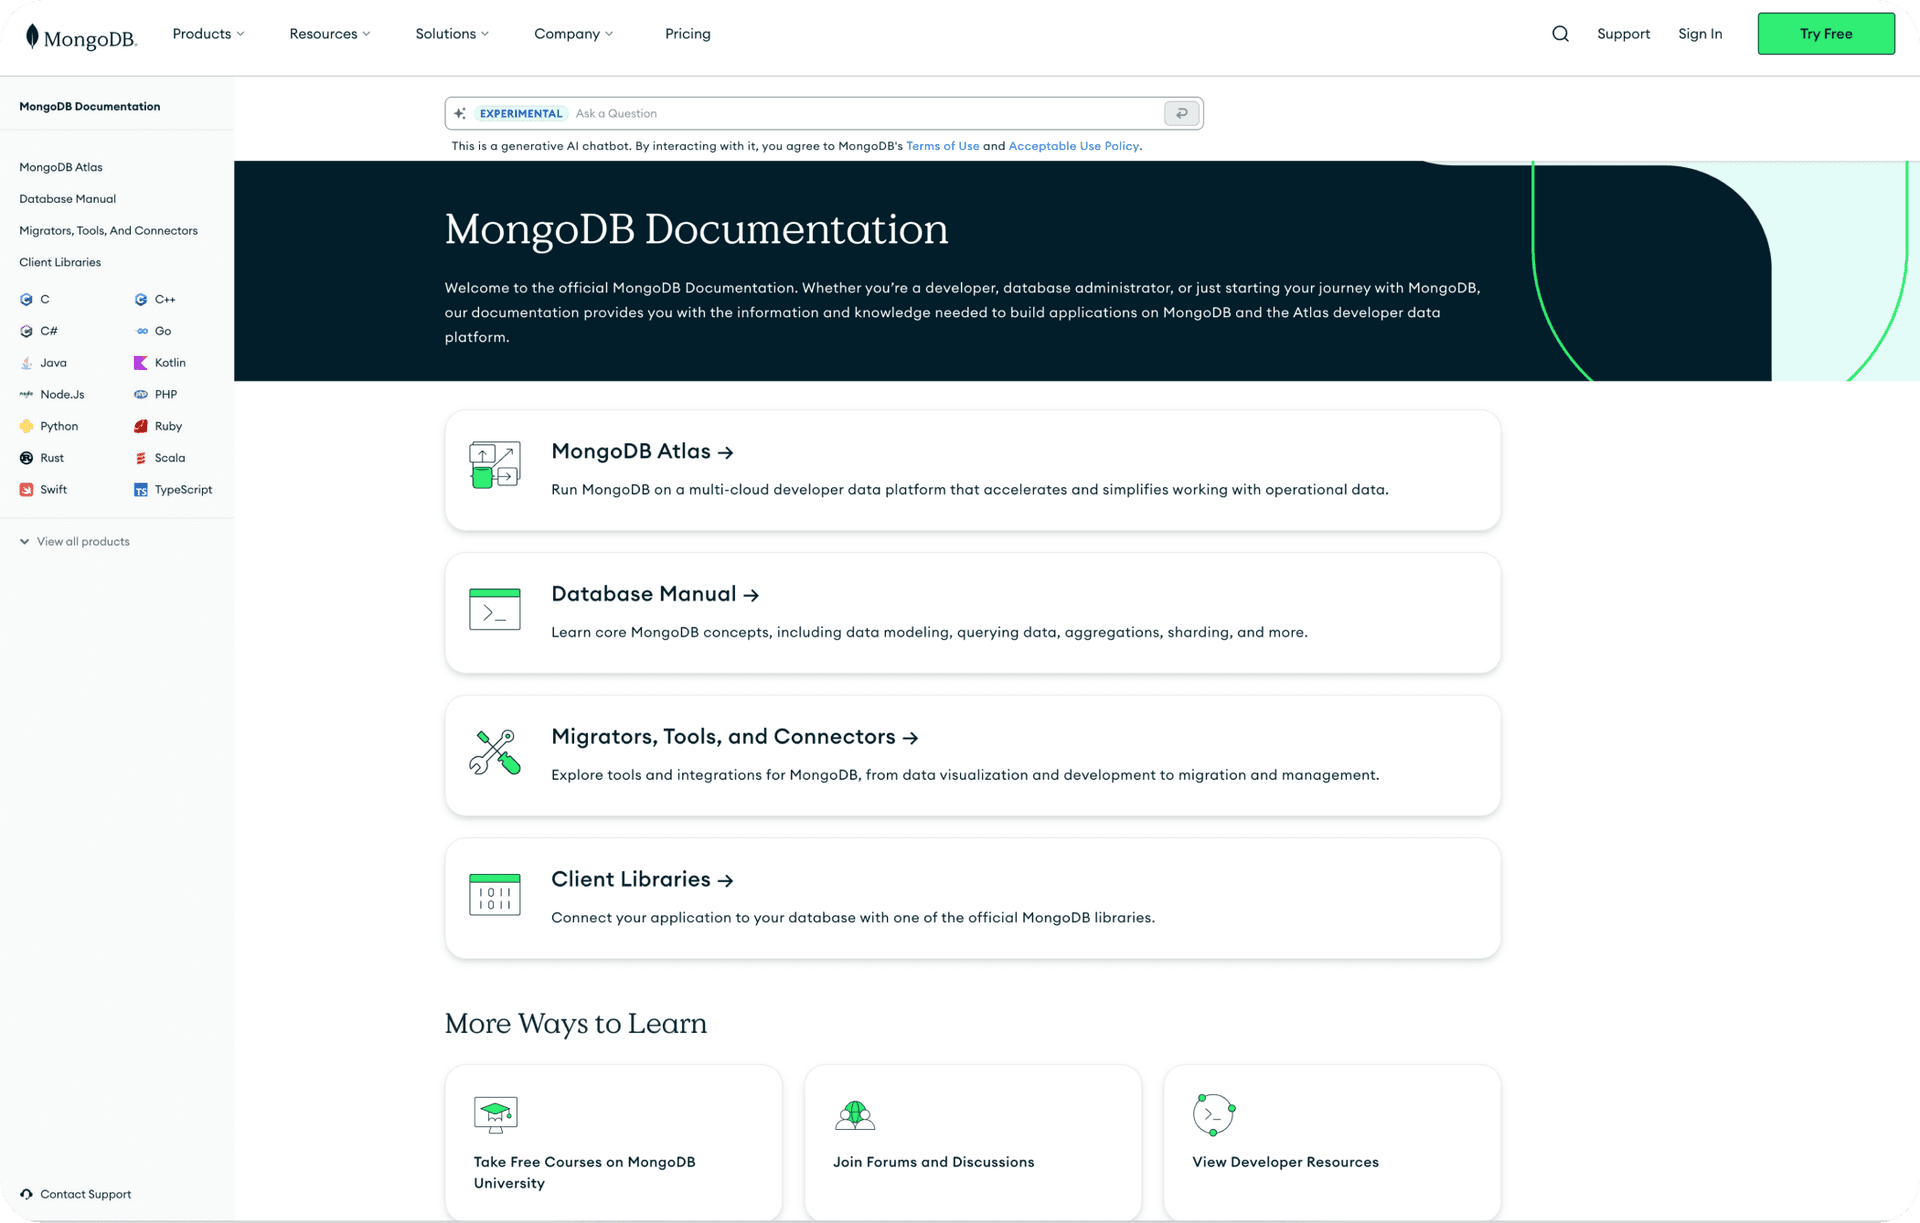
Task: Click the green Try Free button
Action: 1826,34
